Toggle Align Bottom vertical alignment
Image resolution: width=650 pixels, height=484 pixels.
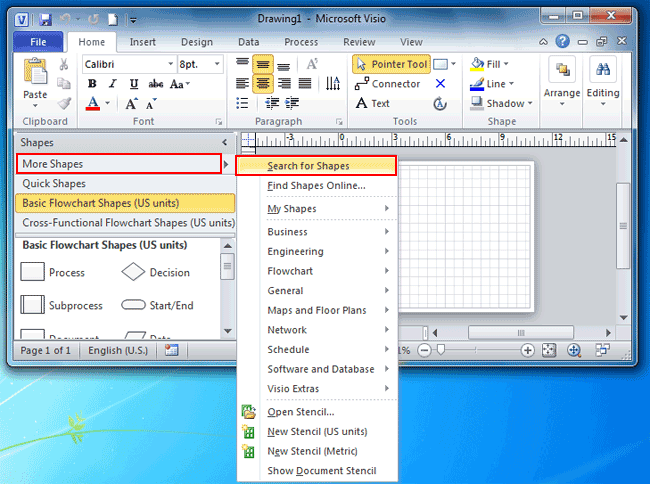pyautogui.click(x=284, y=65)
